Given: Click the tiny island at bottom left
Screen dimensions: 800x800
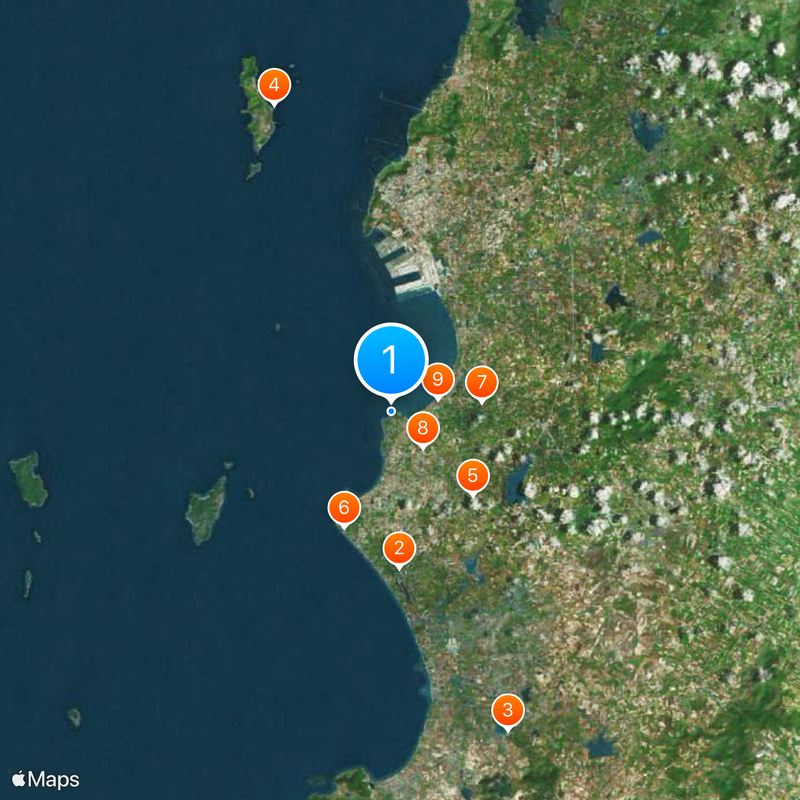Looking at the screenshot, I should point(74,717).
